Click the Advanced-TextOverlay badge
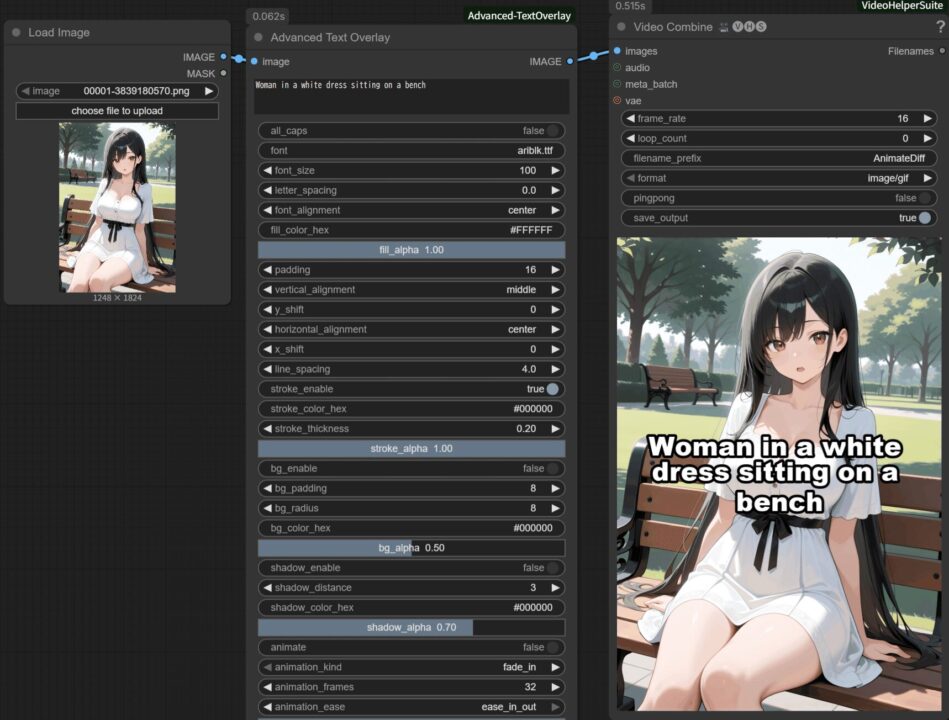Screen dimensions: 949x720 pyautogui.click(x=519, y=16)
